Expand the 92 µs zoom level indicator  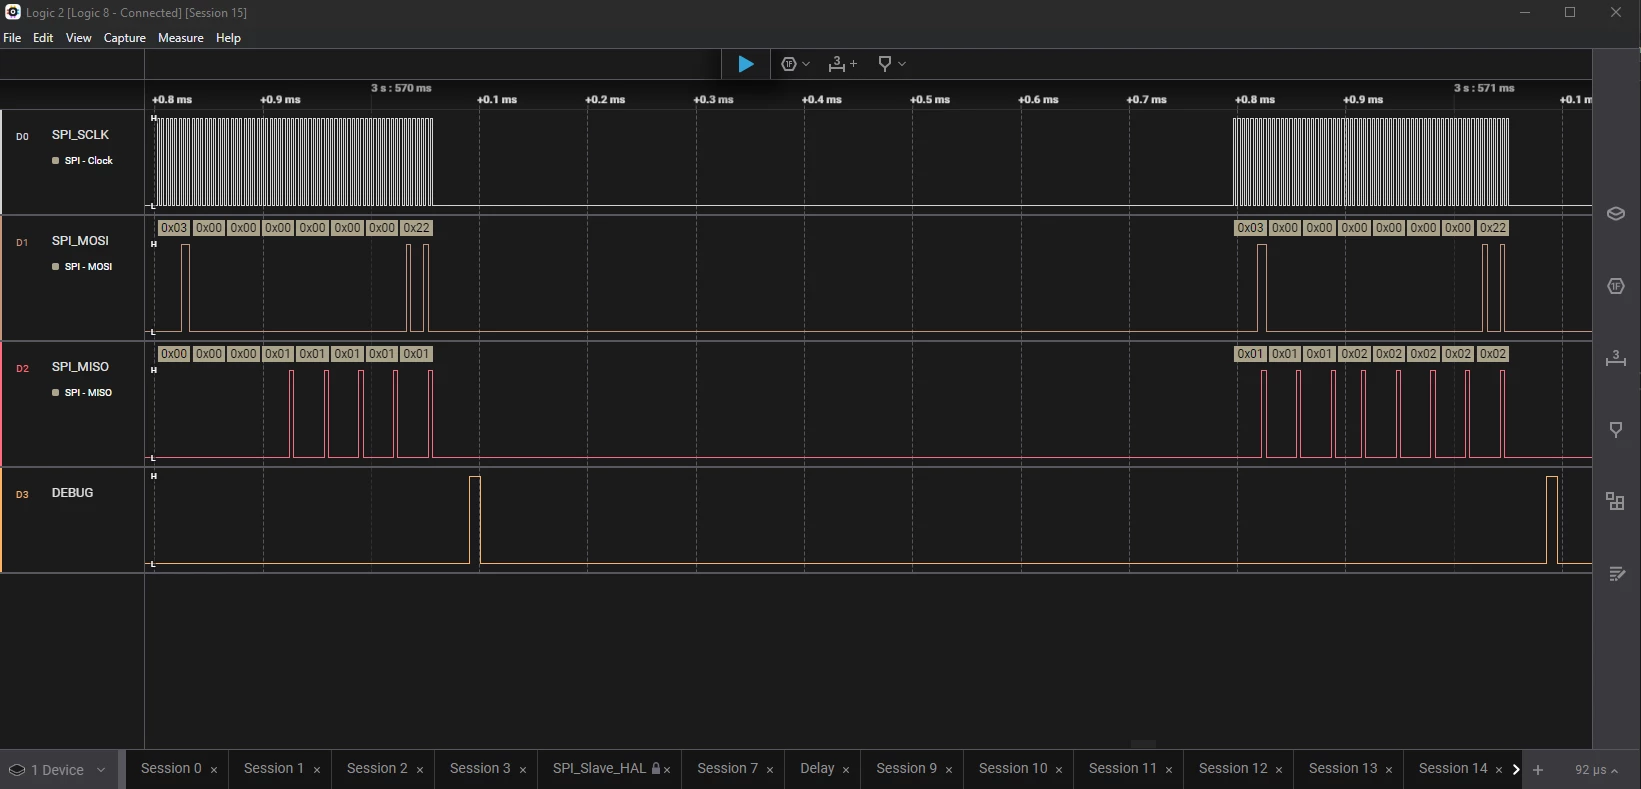point(1596,770)
